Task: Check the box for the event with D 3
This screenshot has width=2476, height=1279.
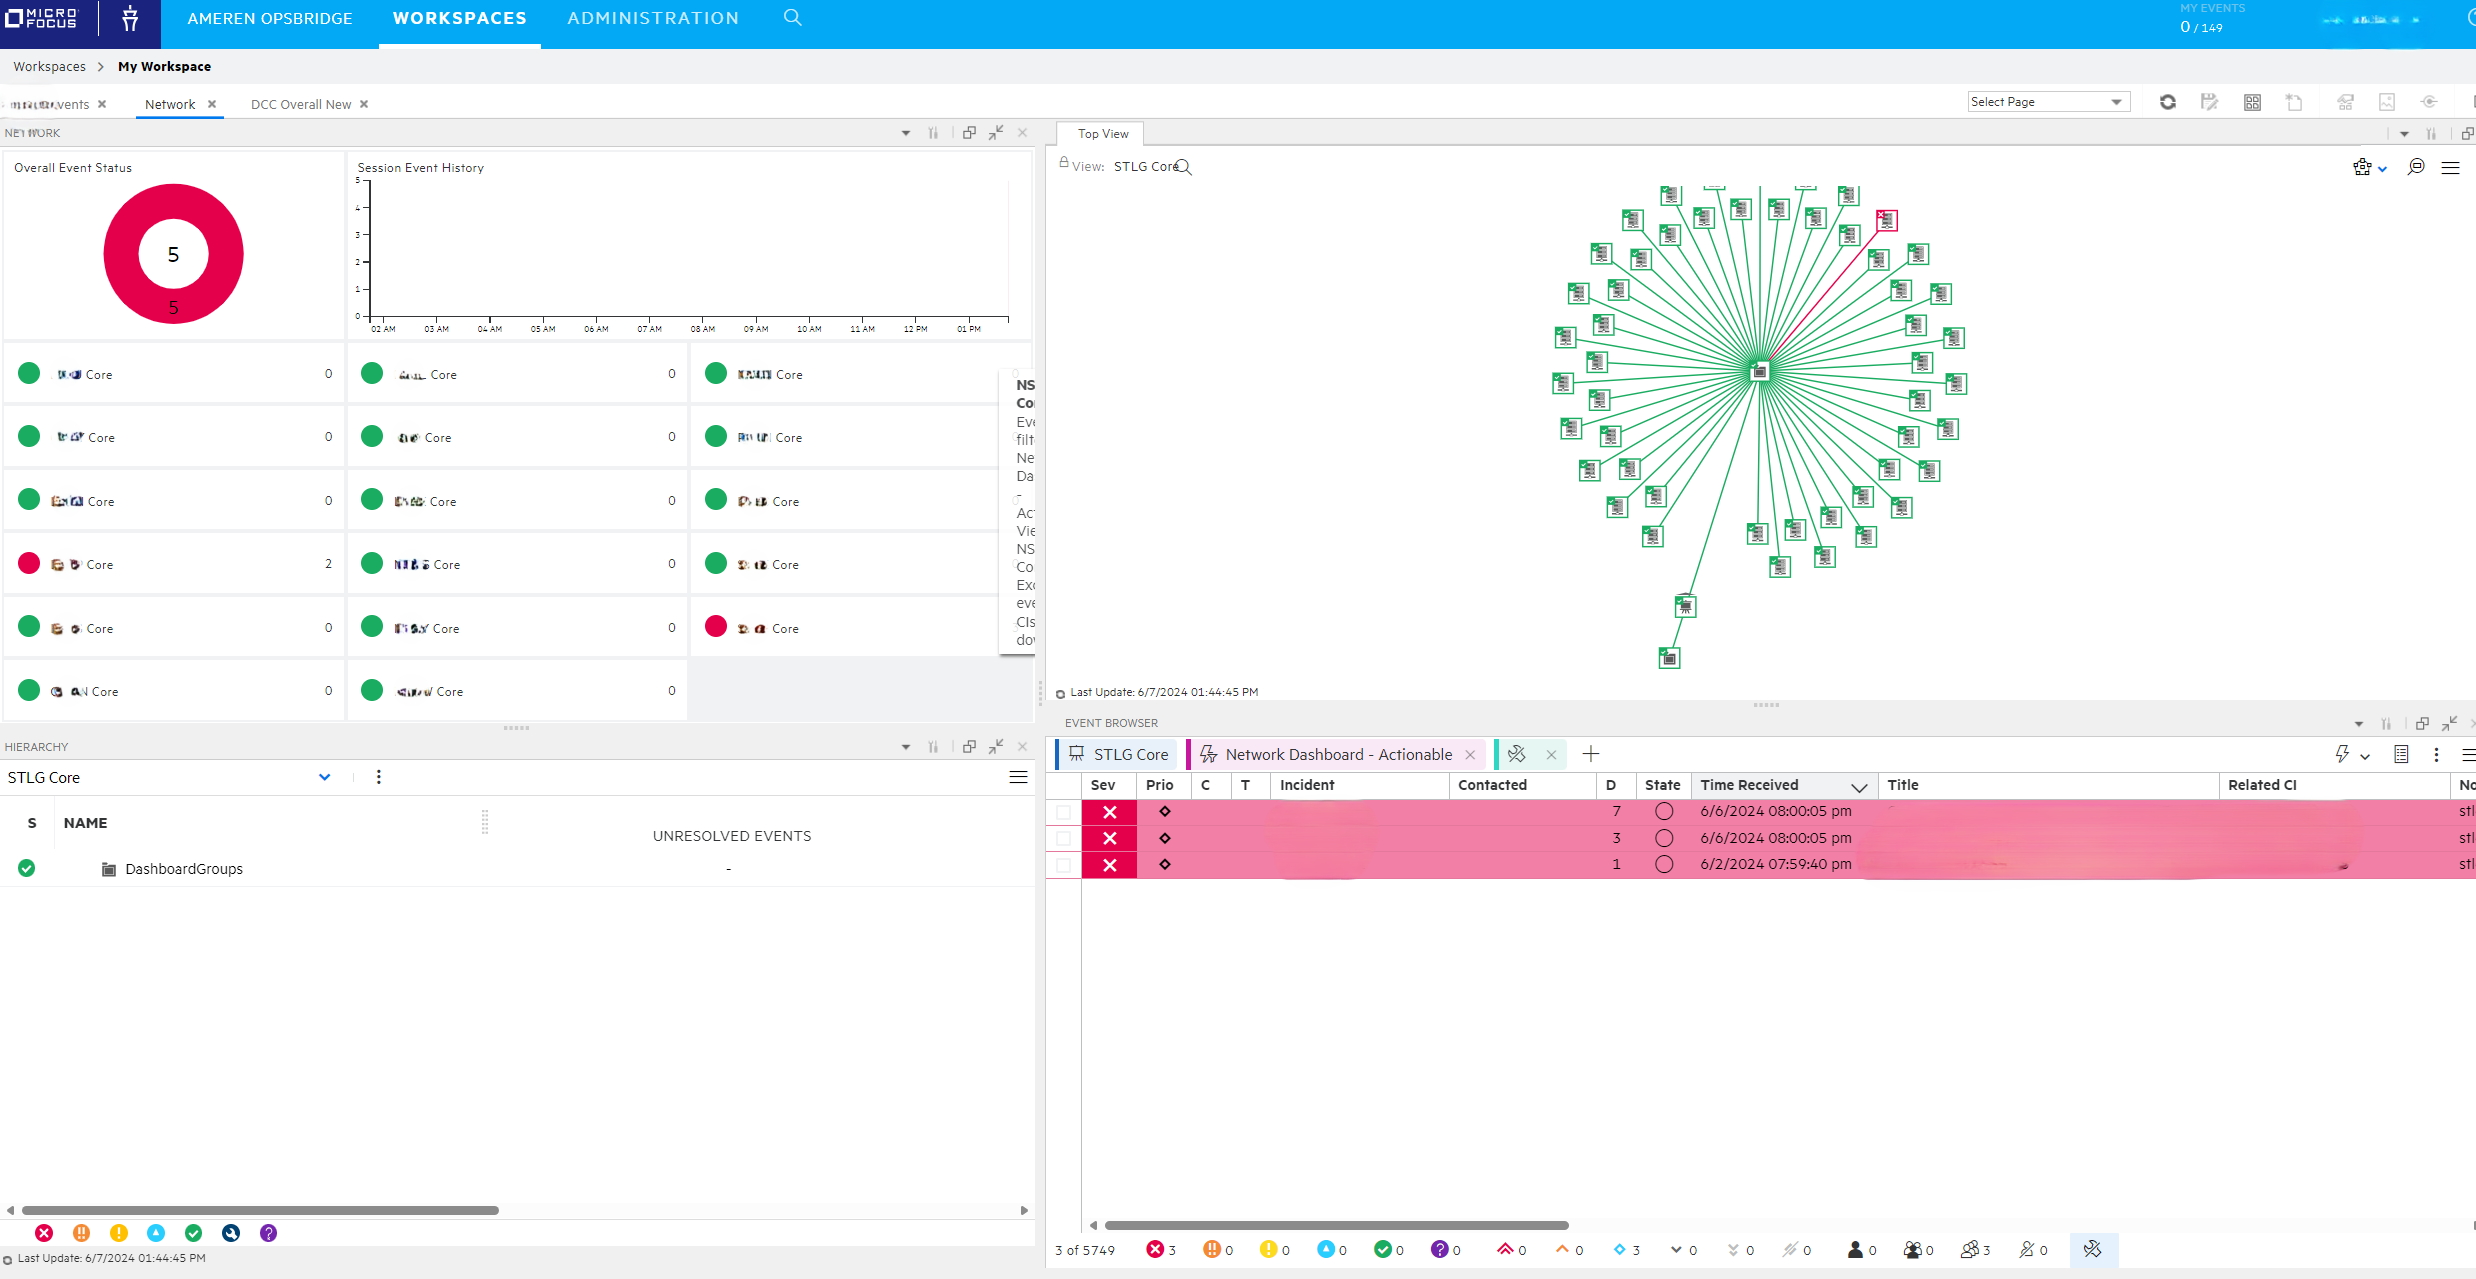Action: click(x=1063, y=838)
